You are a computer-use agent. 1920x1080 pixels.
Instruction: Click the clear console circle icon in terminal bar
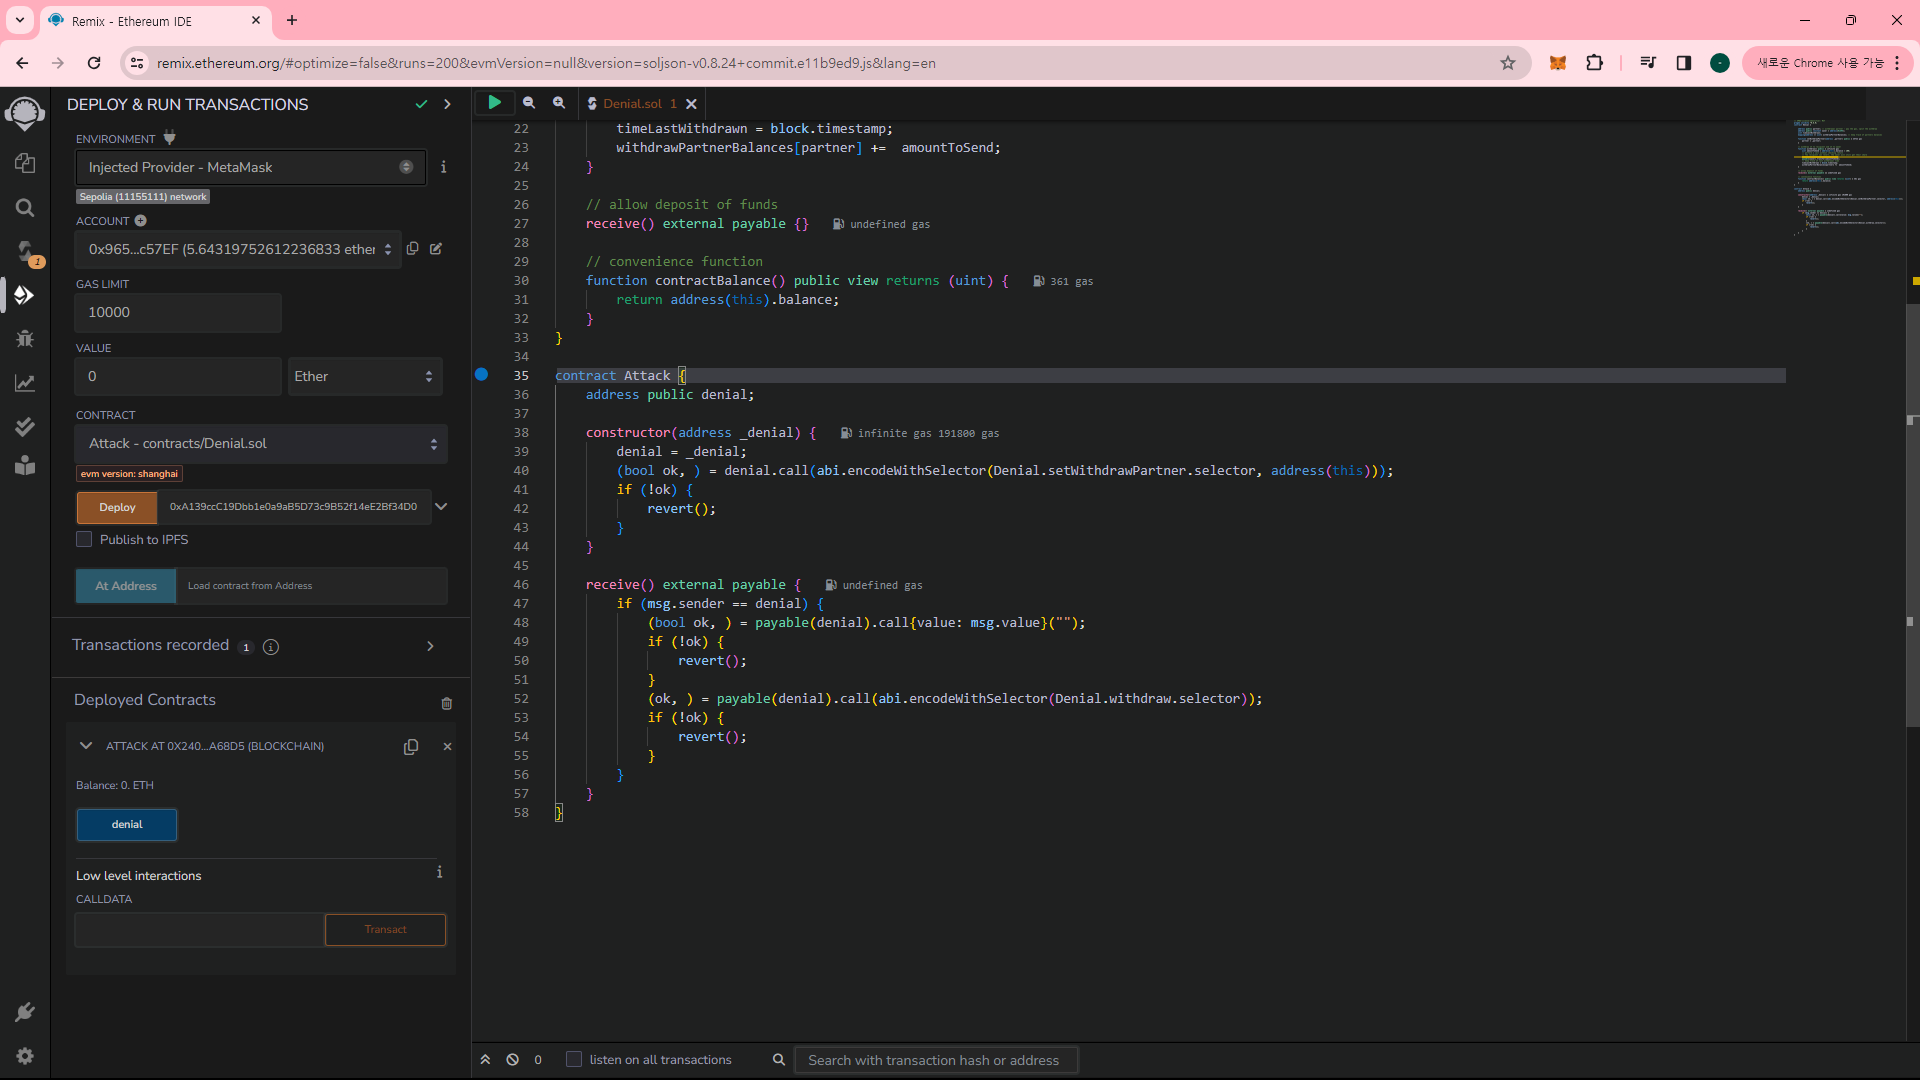coord(512,1060)
